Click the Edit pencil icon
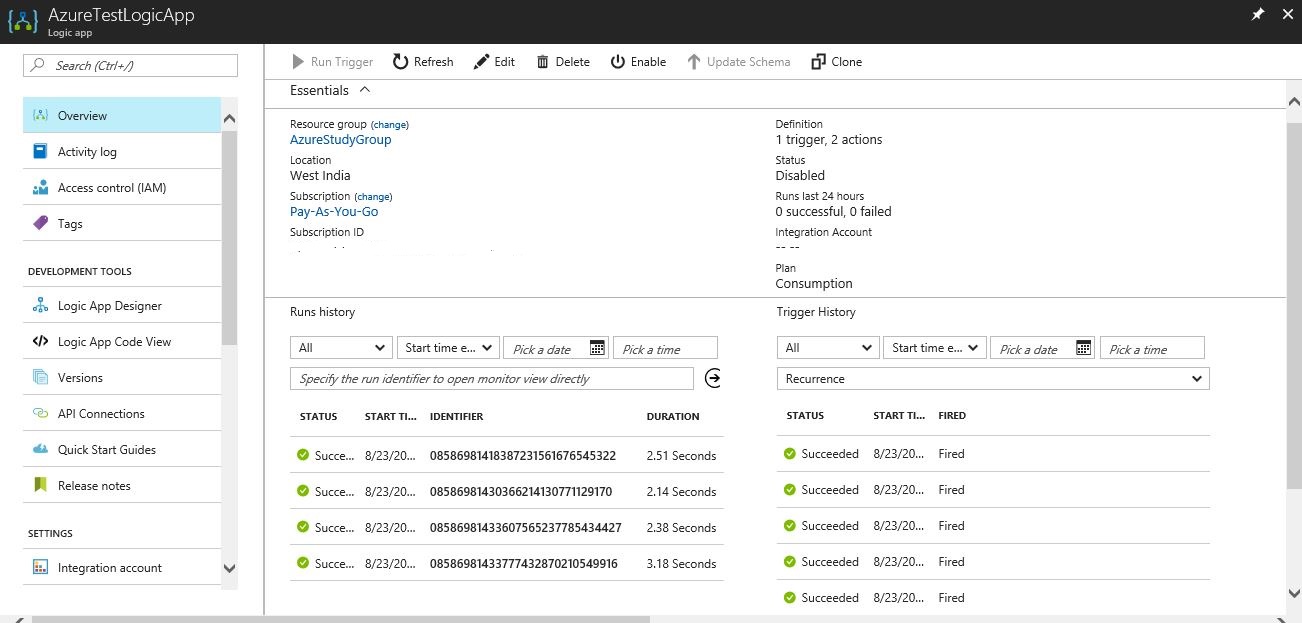This screenshot has height=623, width=1302. (x=481, y=62)
